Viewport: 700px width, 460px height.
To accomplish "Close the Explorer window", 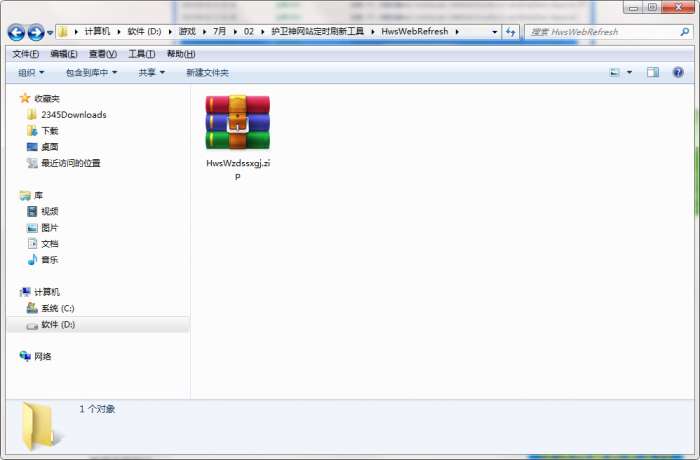I will coord(678,8).
